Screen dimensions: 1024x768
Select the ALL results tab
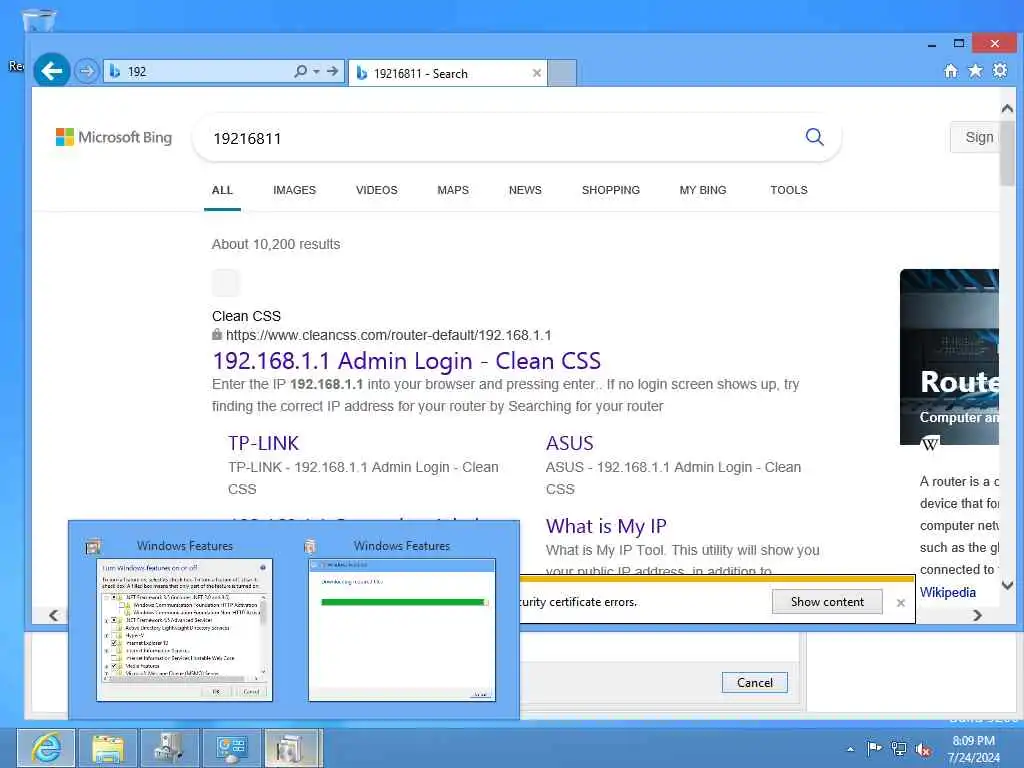point(222,190)
